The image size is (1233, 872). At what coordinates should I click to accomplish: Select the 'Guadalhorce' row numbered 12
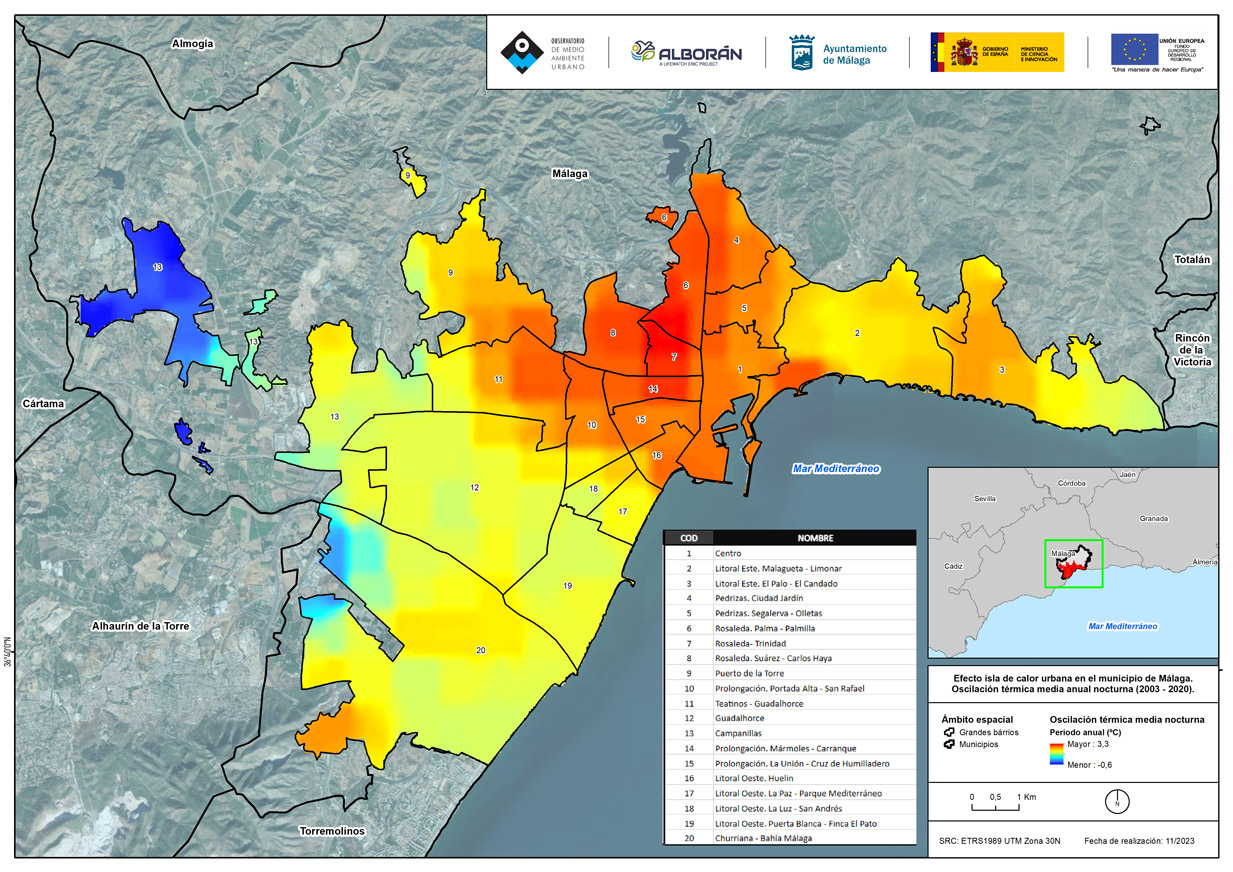[x=790, y=718]
